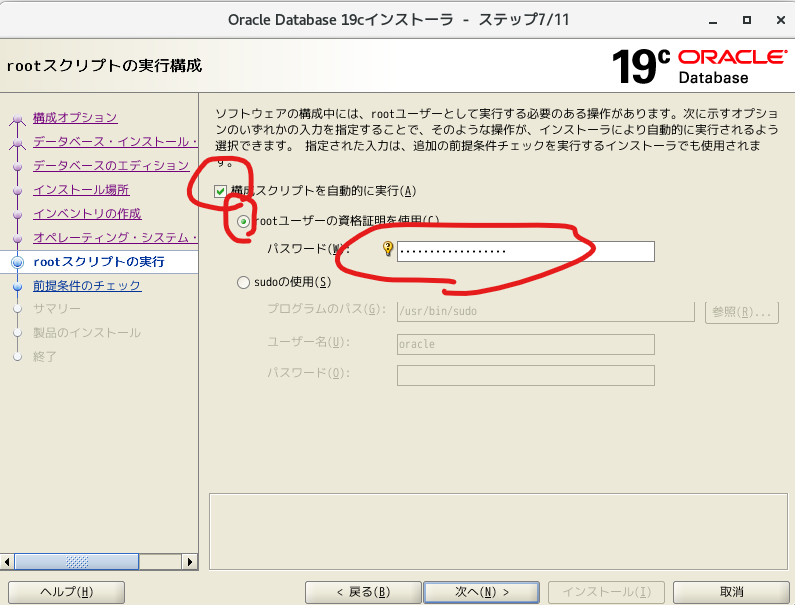Click the root password input field

click(526, 251)
